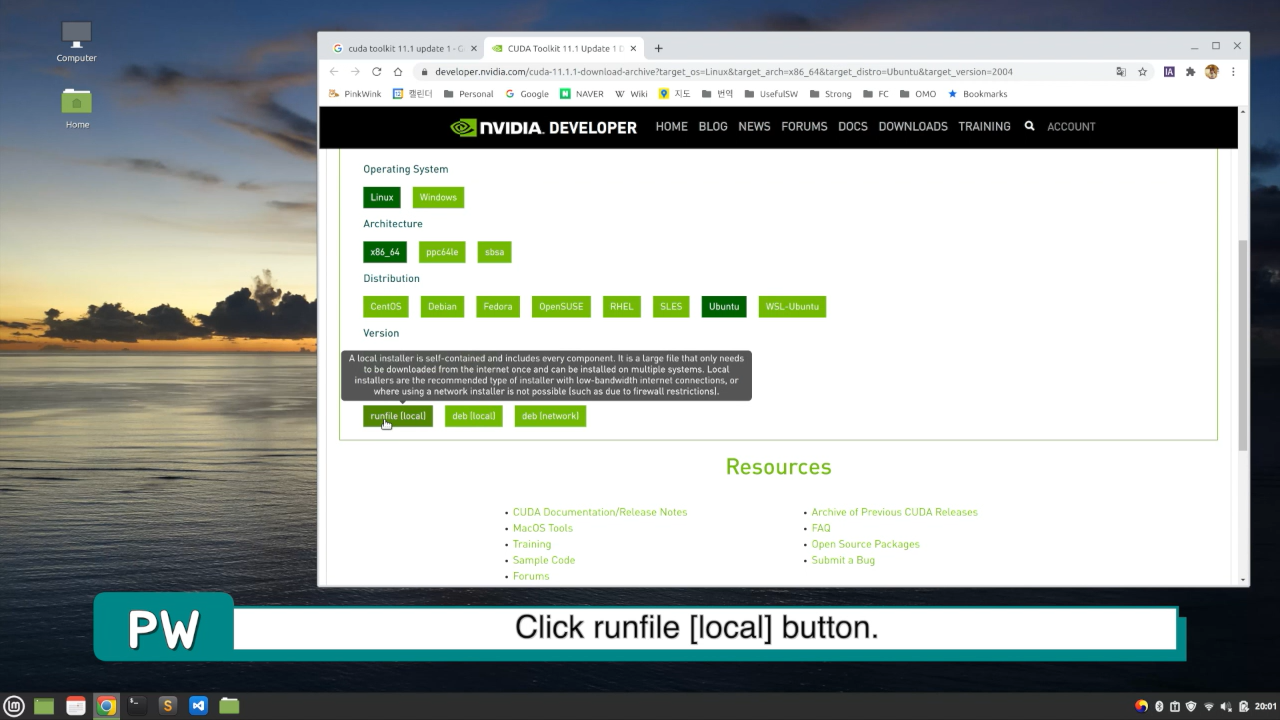Screen dimensions: 1280x720
Task: Choose WSL-Ubuntu distribution
Action: pyautogui.click(x=792, y=306)
